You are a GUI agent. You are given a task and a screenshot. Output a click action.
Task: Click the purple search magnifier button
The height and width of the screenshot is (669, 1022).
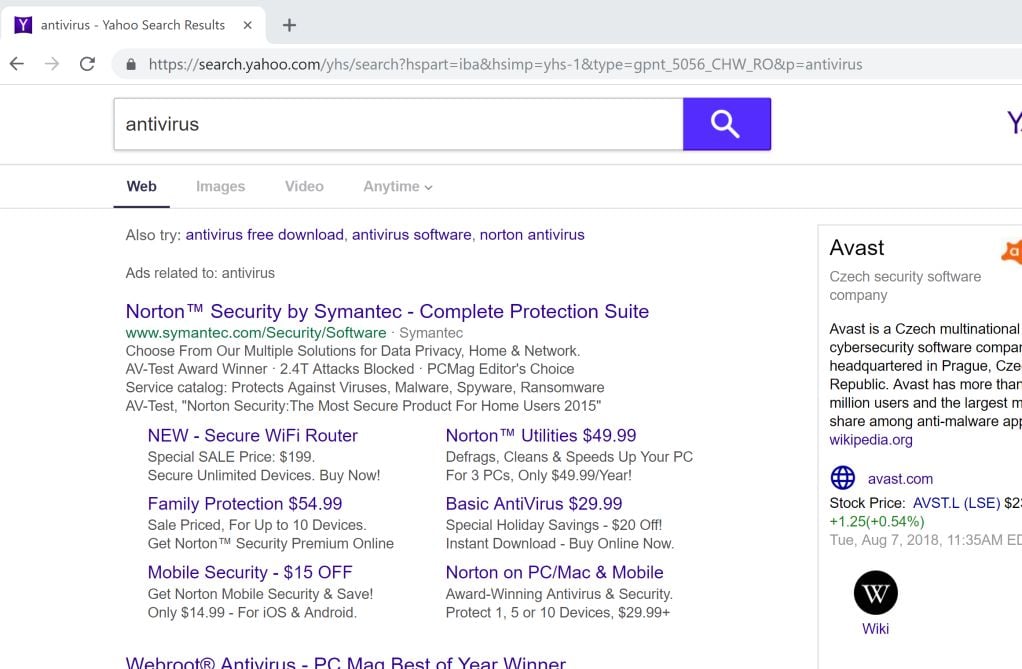tap(726, 124)
